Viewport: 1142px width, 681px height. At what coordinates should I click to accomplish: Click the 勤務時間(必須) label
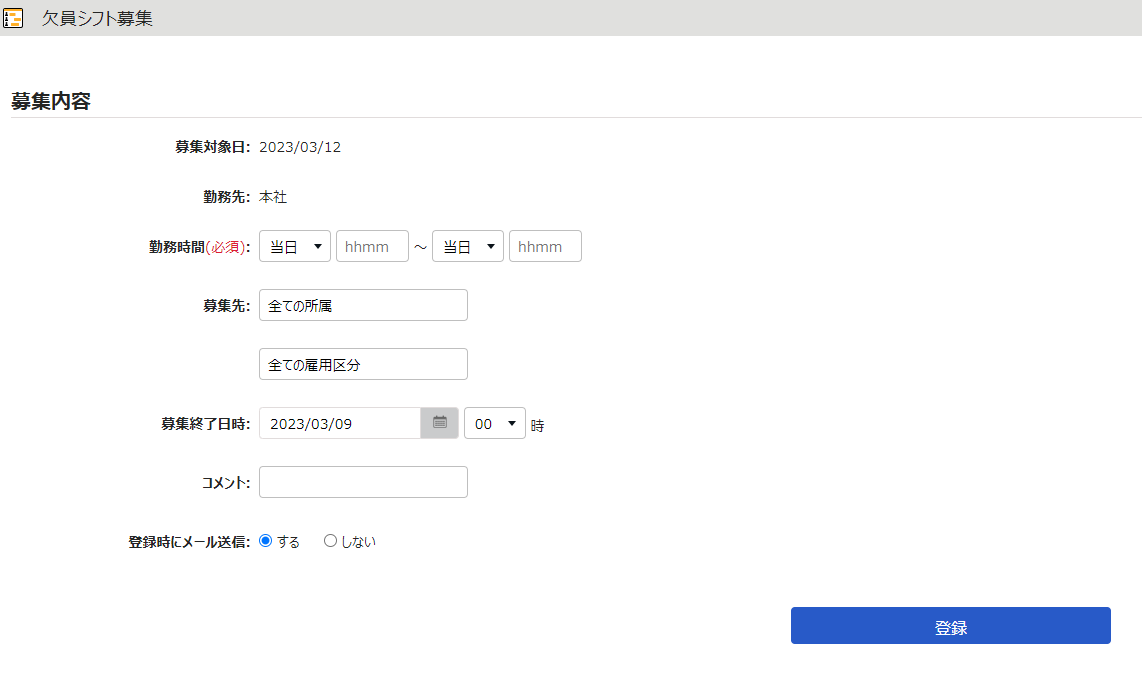pyautogui.click(x=199, y=247)
